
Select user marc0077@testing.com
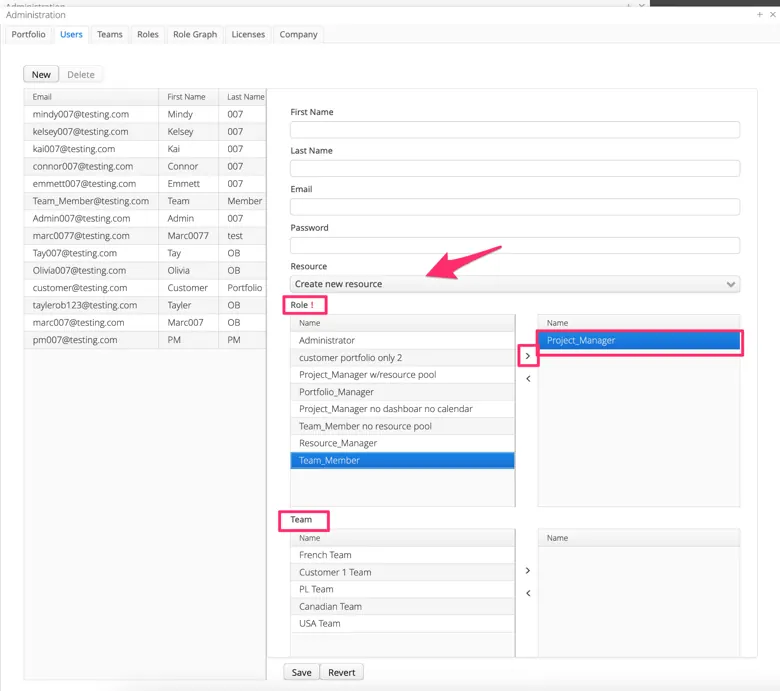[145, 236]
